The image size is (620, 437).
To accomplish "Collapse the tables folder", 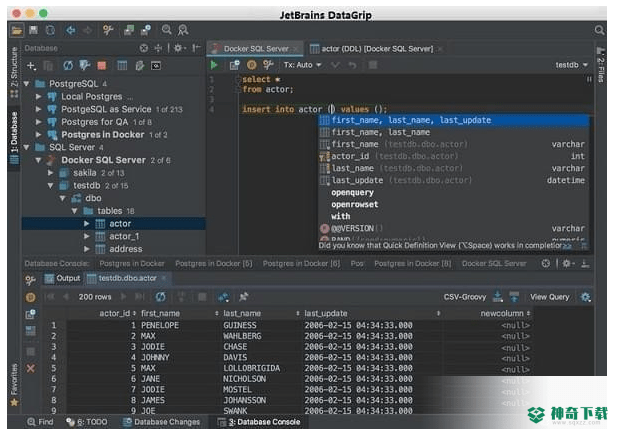I will click(x=75, y=211).
